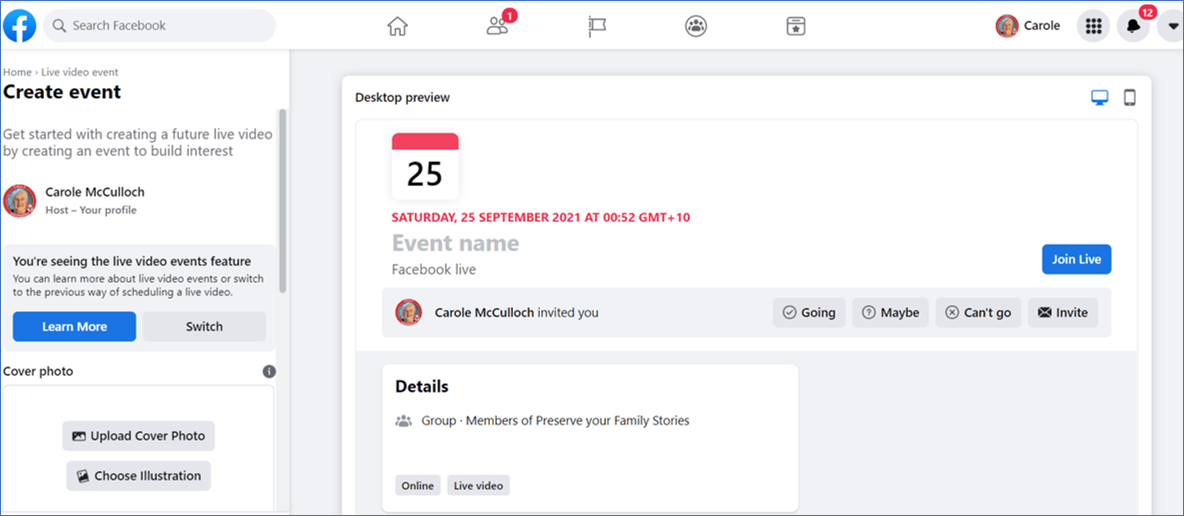Viewport: 1184px width, 516px height.
Task: Open Carole's profile in the top bar
Action: pos(1028,26)
